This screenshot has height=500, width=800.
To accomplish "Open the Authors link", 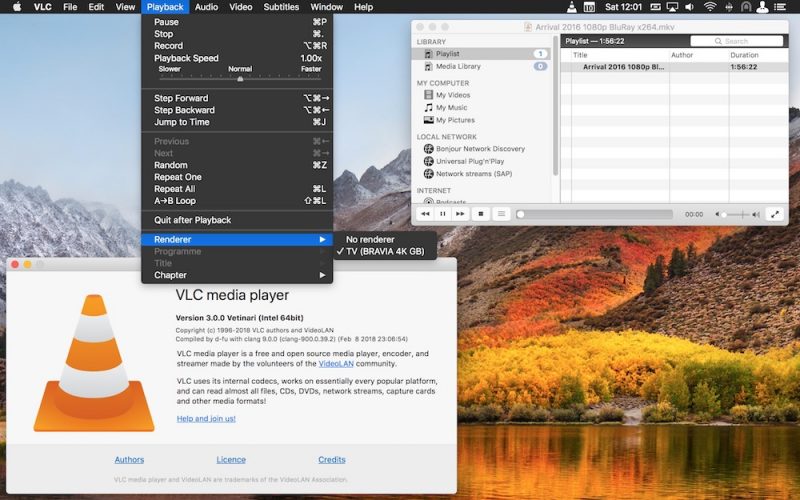I will [129, 460].
